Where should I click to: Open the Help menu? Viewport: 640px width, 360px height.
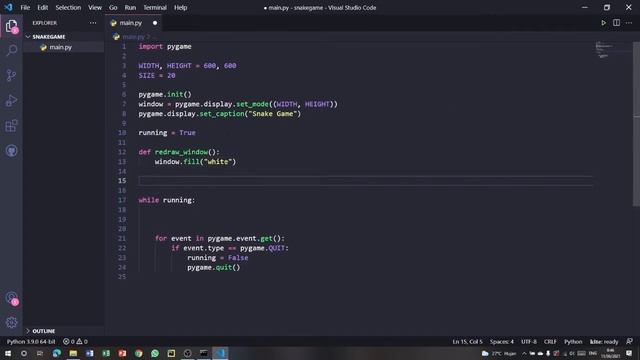coord(180,7)
